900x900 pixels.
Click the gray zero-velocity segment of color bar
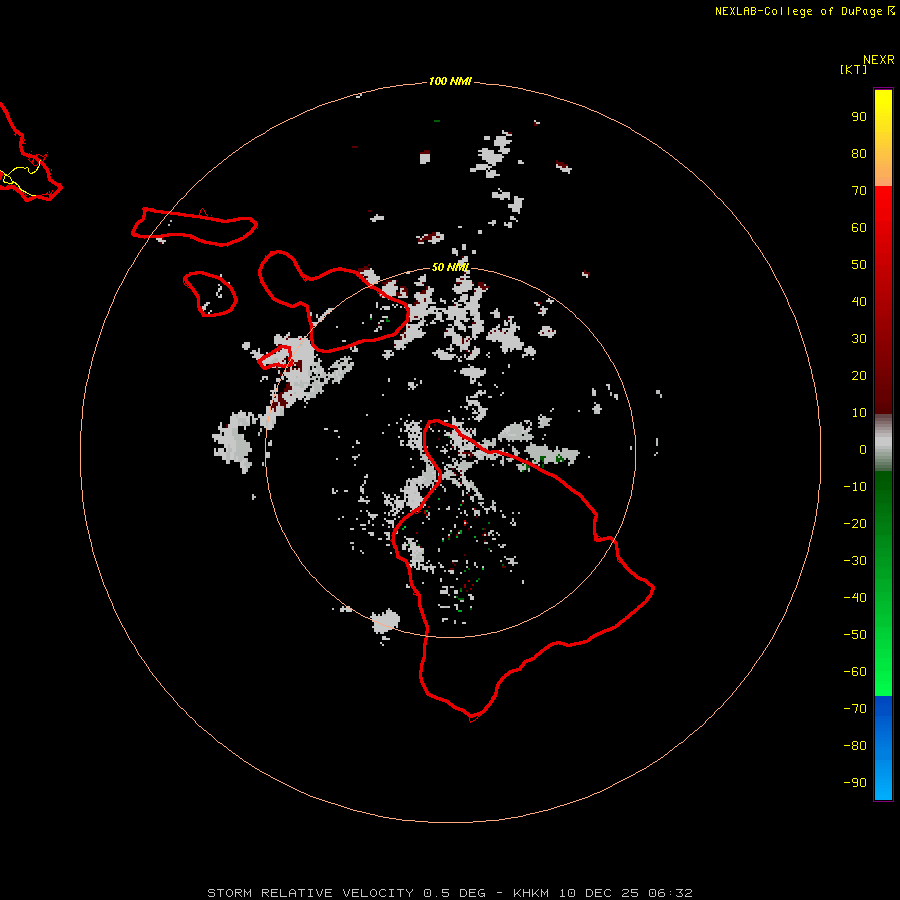coord(883,443)
